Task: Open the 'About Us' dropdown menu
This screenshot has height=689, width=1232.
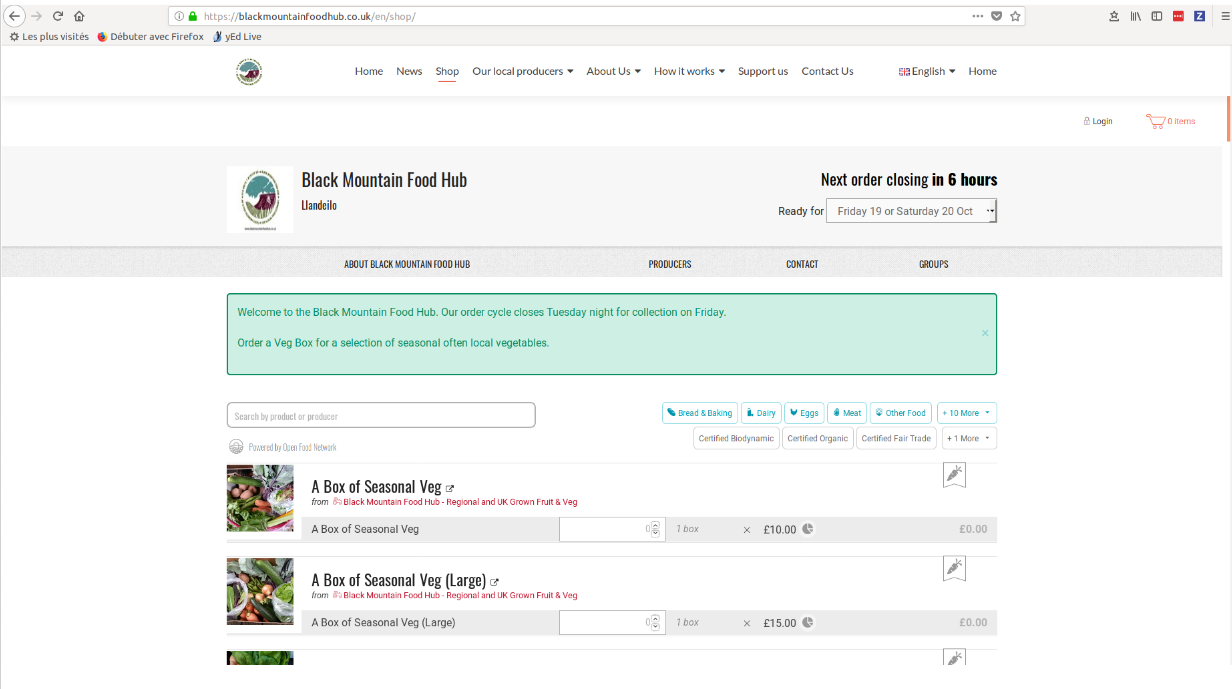Action: click(x=614, y=71)
